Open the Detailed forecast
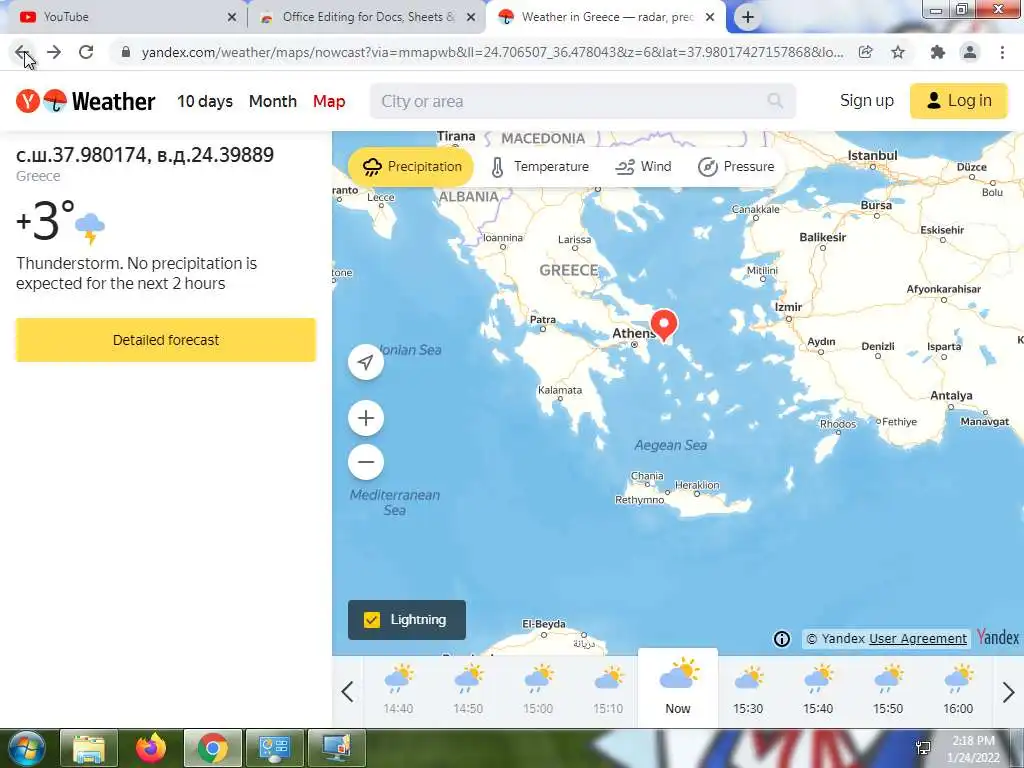1024x768 pixels. pyautogui.click(x=166, y=340)
